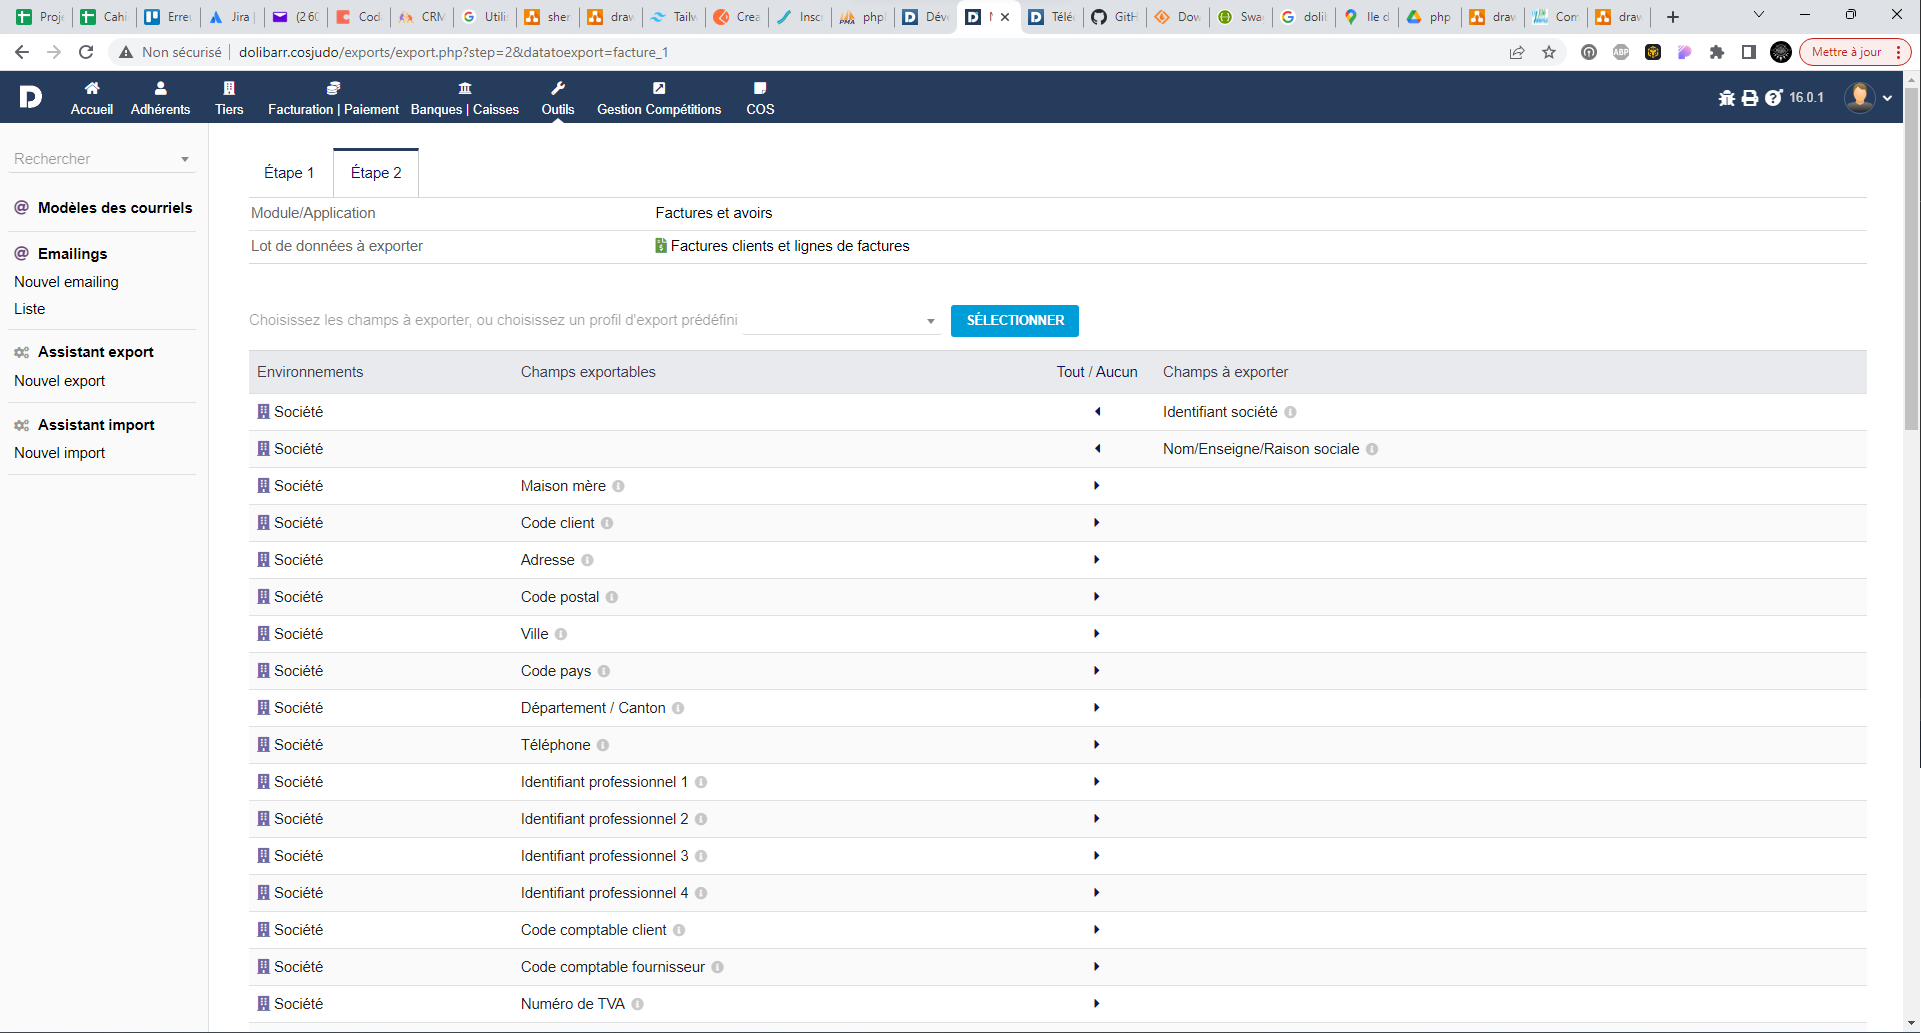
Task: Remove Identifiant société with left arrow
Action: pos(1097,412)
